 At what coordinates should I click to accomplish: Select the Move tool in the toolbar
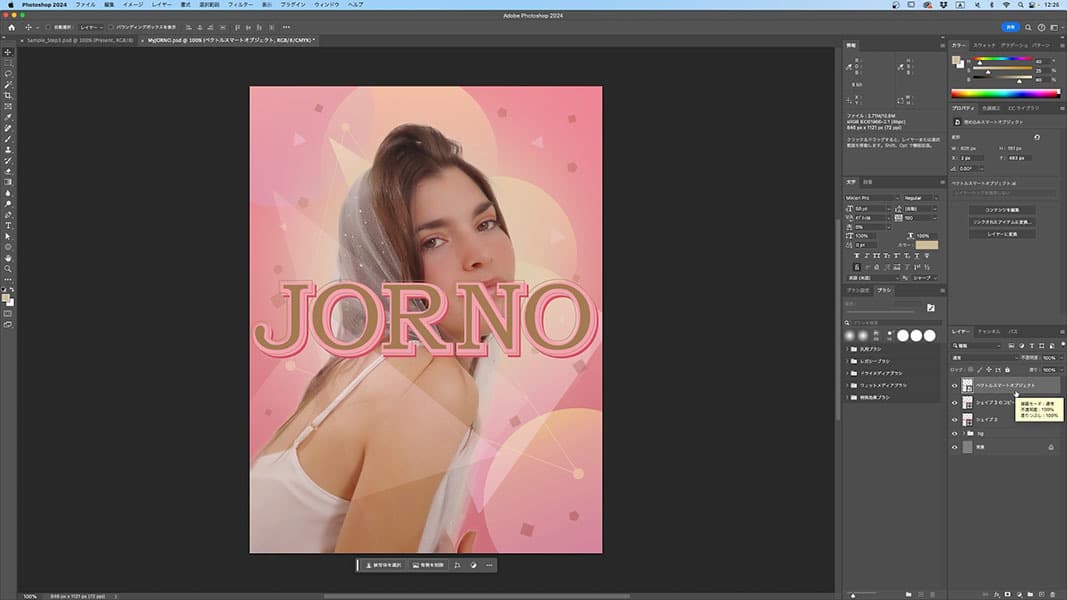click(8, 52)
